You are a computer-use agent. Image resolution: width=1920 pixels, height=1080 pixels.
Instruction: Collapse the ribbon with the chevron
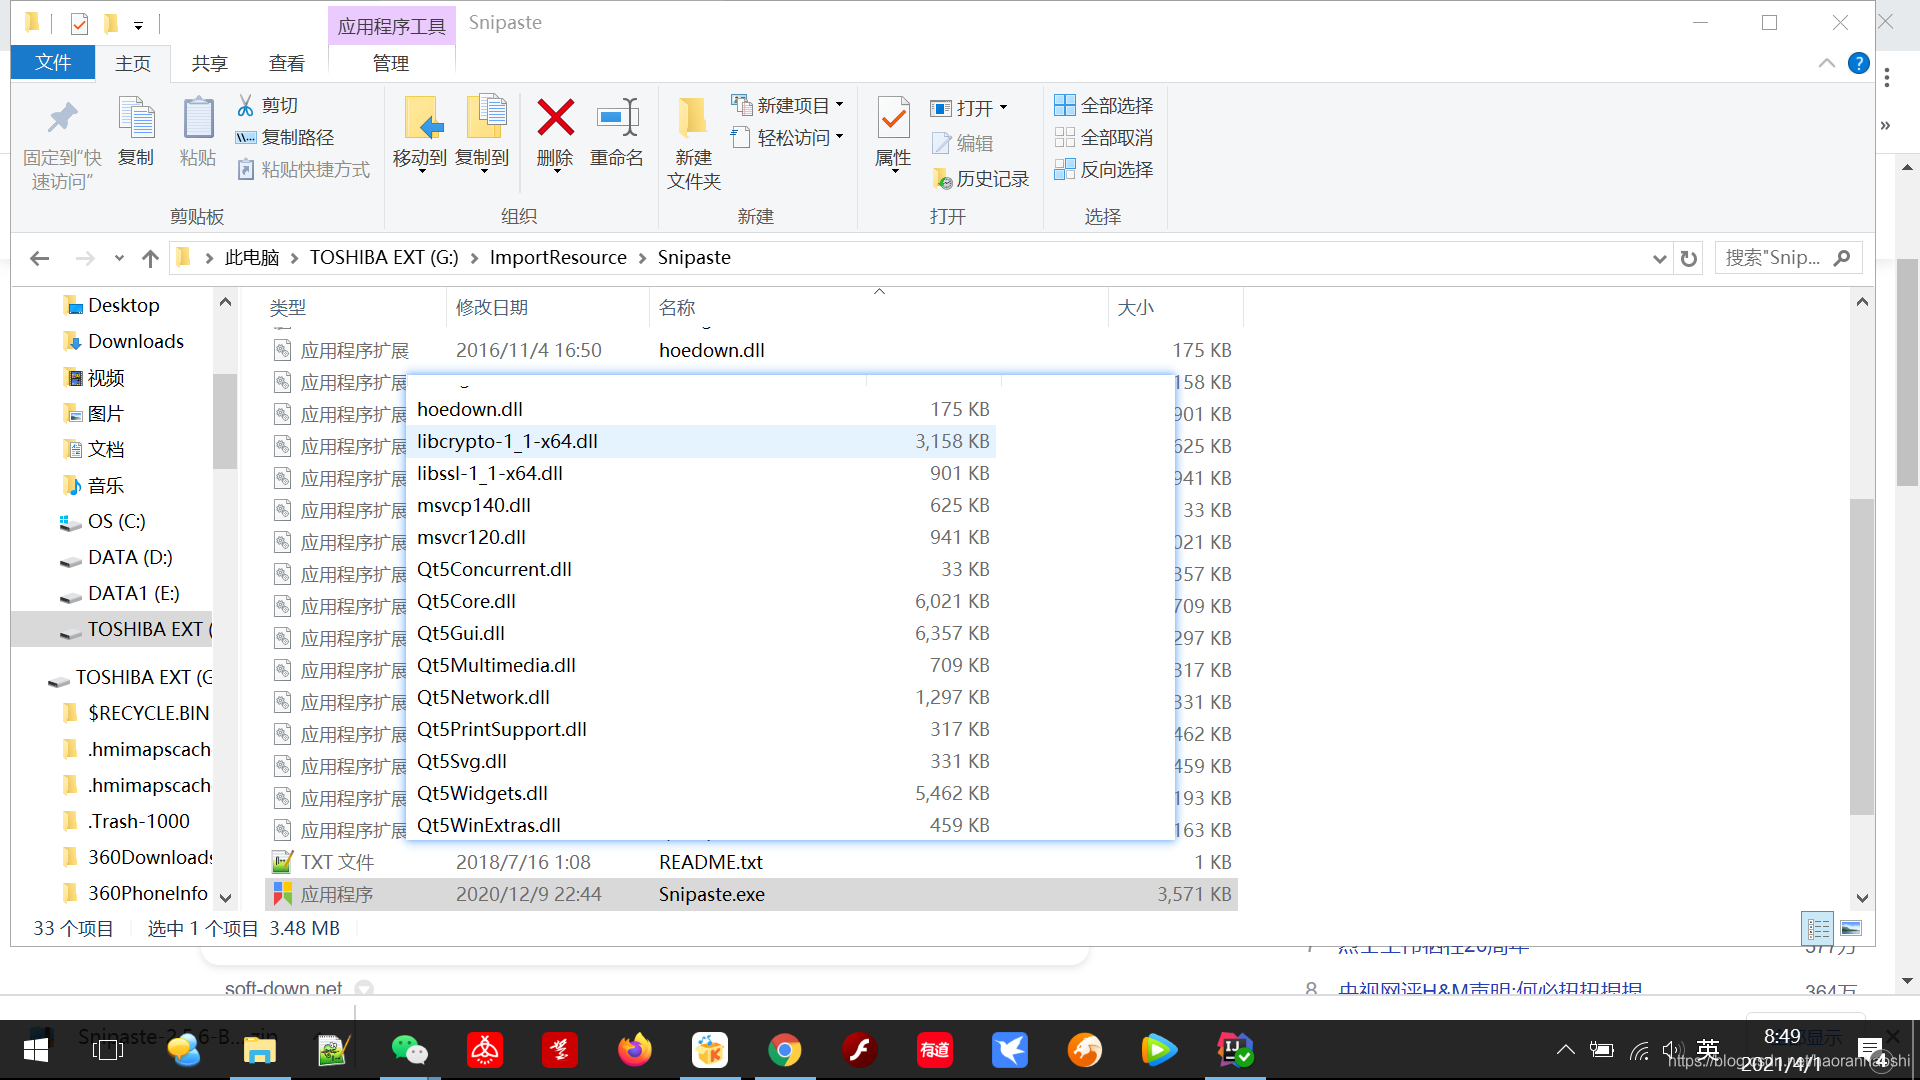point(1826,63)
